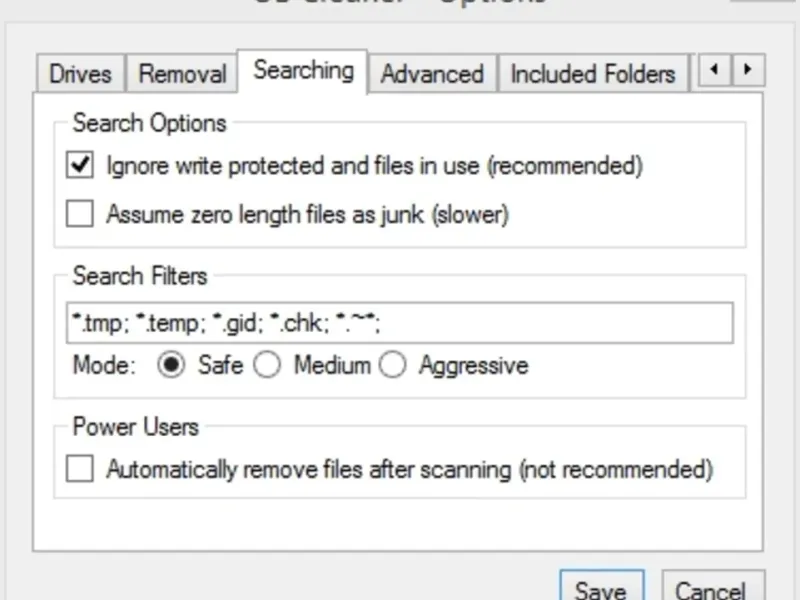The width and height of the screenshot is (800, 600).
Task: Open the Drives tab
Action: 80,74
